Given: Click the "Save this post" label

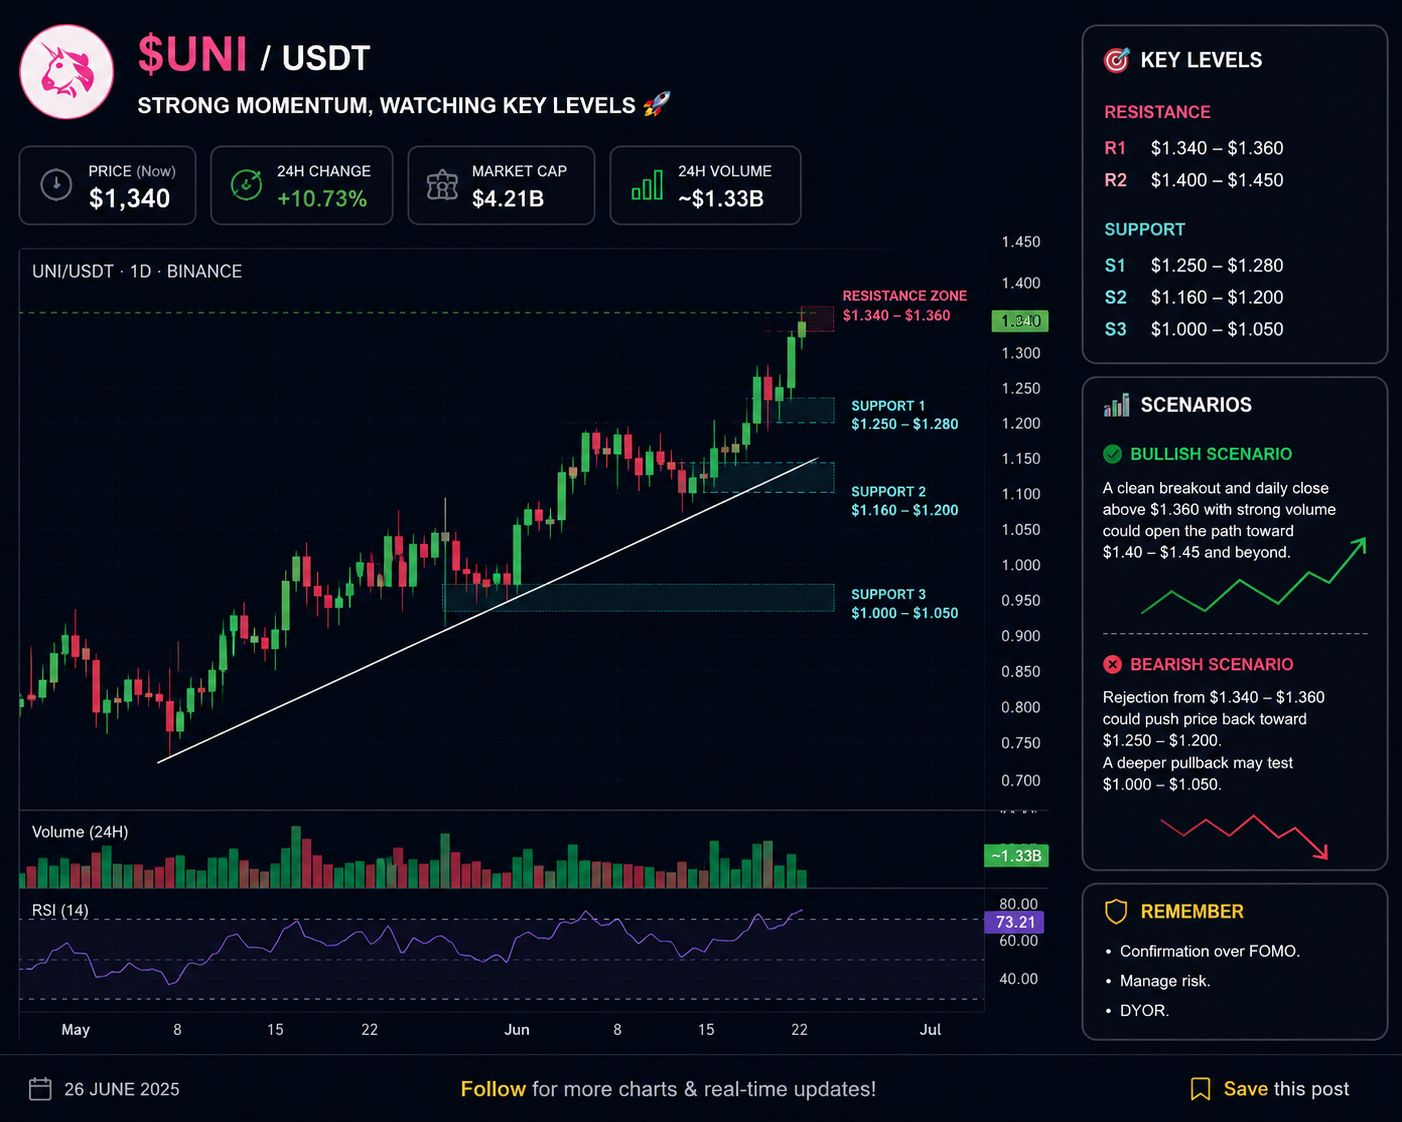Looking at the screenshot, I should tap(1286, 1089).
